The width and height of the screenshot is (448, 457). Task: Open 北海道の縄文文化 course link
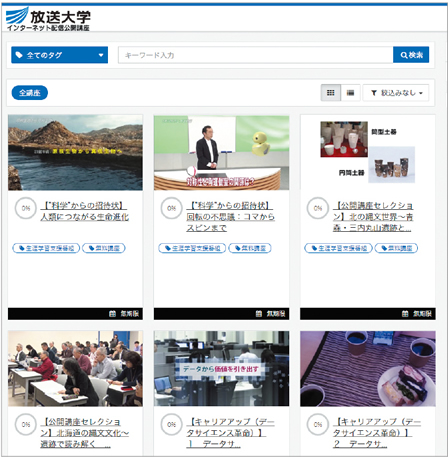point(84,433)
